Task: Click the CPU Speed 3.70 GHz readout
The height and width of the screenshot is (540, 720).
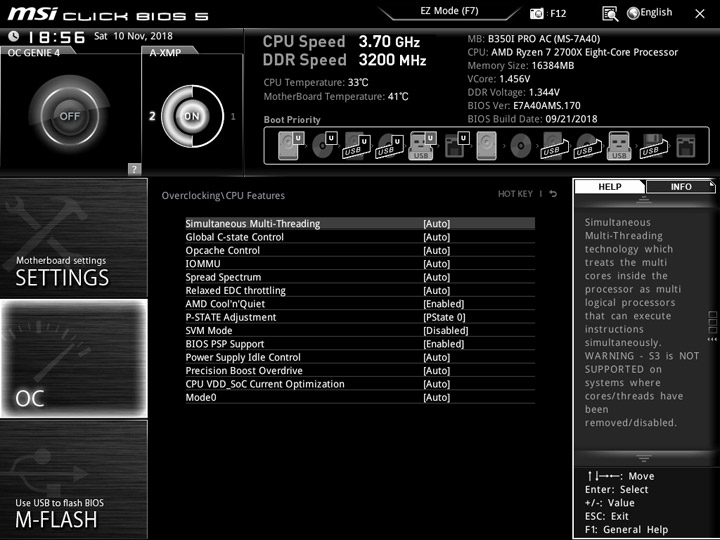Action: click(x=341, y=42)
